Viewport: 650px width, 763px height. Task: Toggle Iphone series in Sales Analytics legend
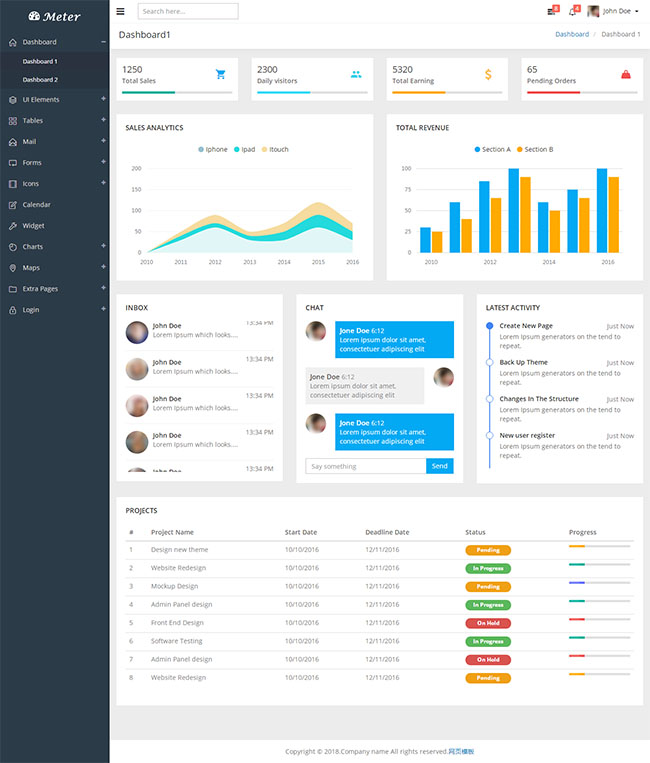(x=212, y=149)
